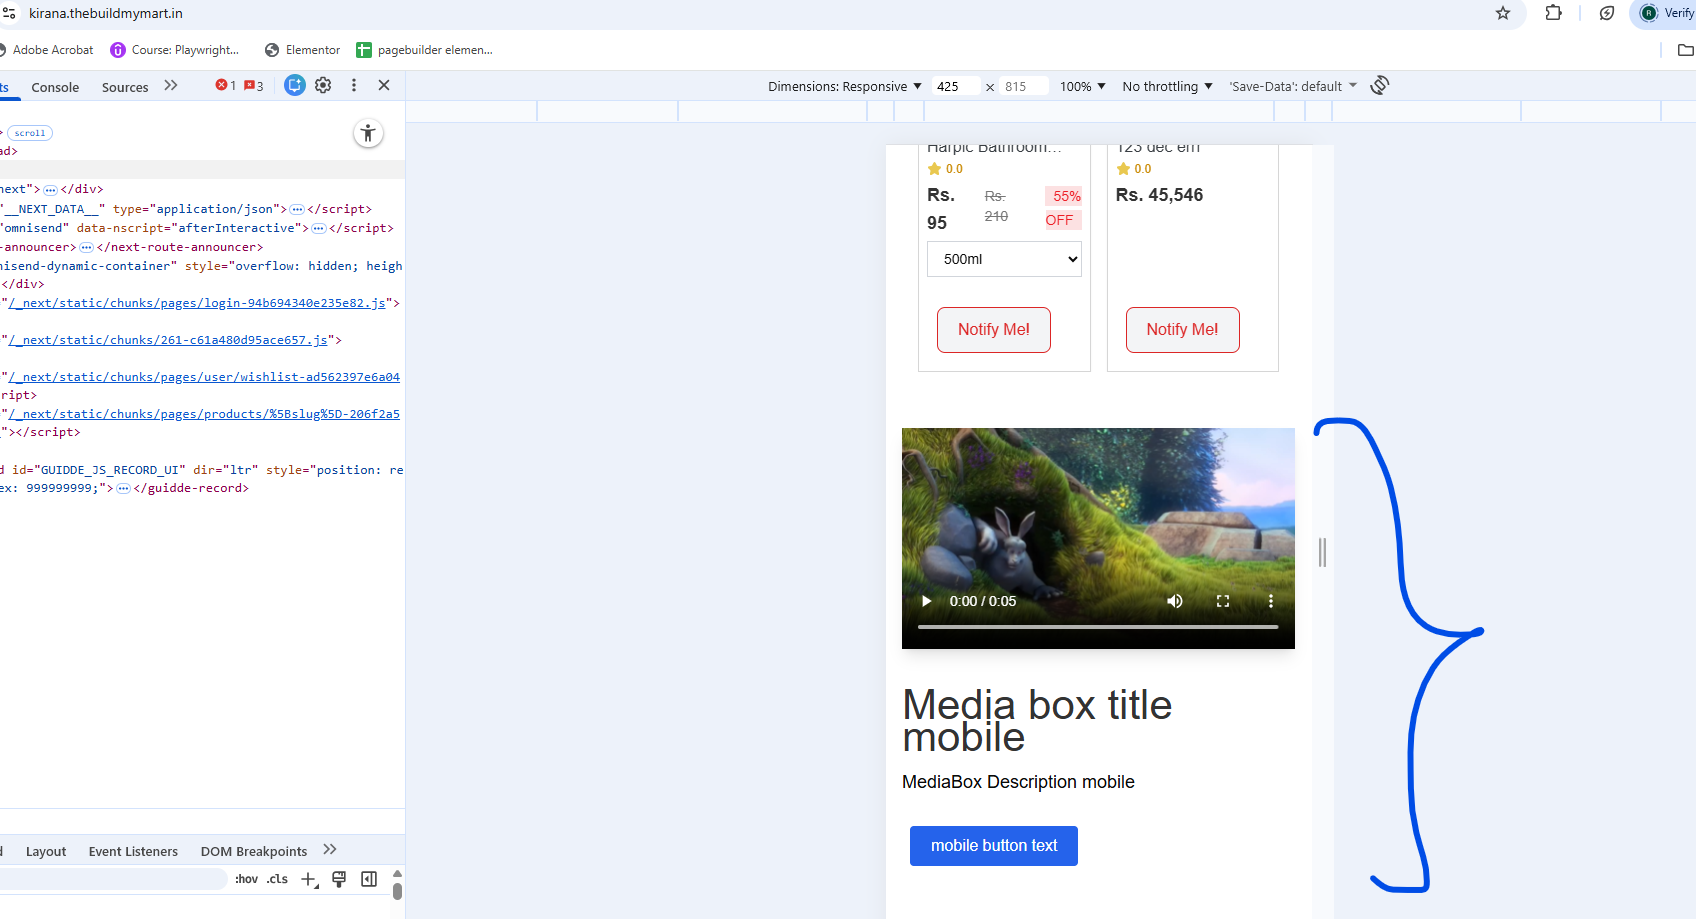
Task: Open Adobe Acrobat bookmark
Action: click(47, 50)
